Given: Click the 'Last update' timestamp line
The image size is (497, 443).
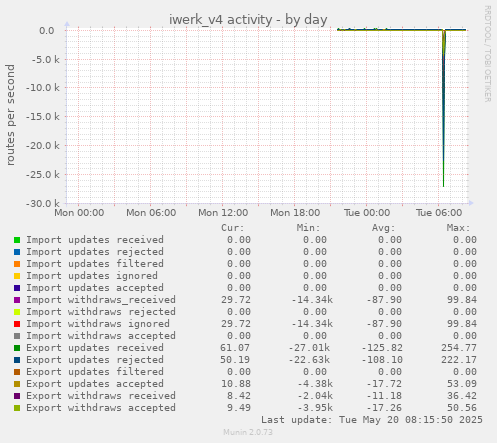Looking at the screenshot, I should coord(372,420).
